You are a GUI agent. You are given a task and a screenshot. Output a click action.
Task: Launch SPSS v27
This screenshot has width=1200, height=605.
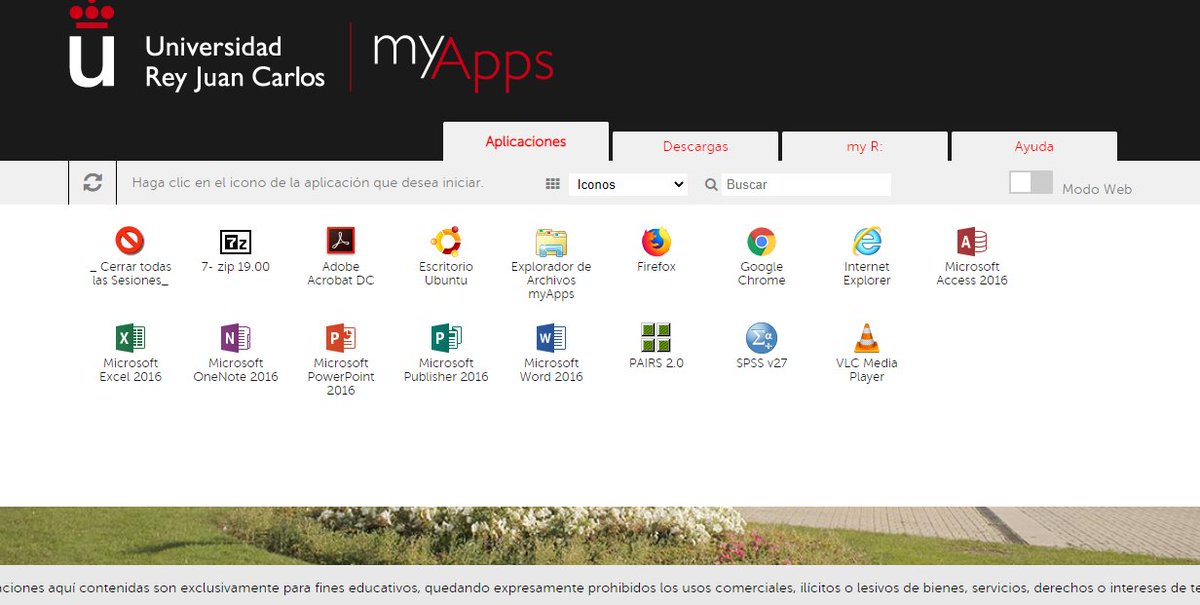coord(761,337)
